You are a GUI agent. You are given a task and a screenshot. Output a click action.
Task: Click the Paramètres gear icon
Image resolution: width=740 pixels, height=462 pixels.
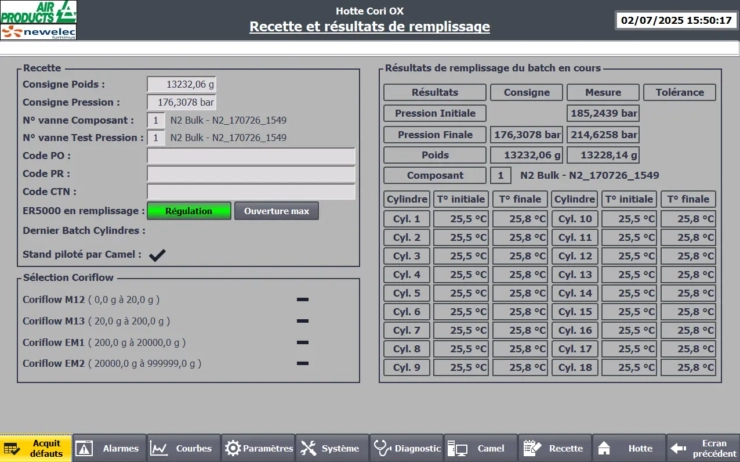coord(233,448)
